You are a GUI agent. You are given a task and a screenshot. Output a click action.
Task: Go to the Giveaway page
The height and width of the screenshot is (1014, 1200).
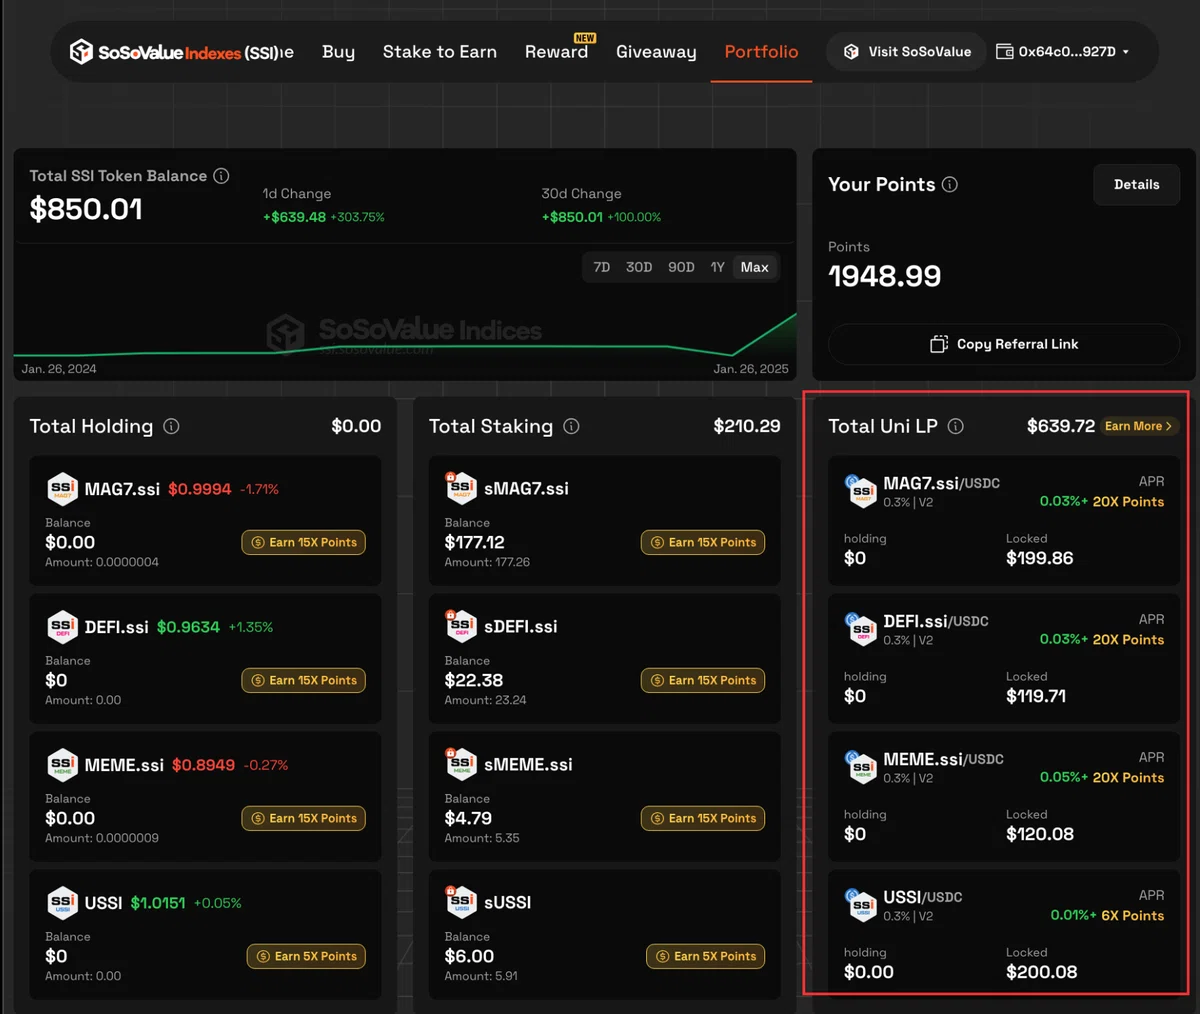[656, 52]
